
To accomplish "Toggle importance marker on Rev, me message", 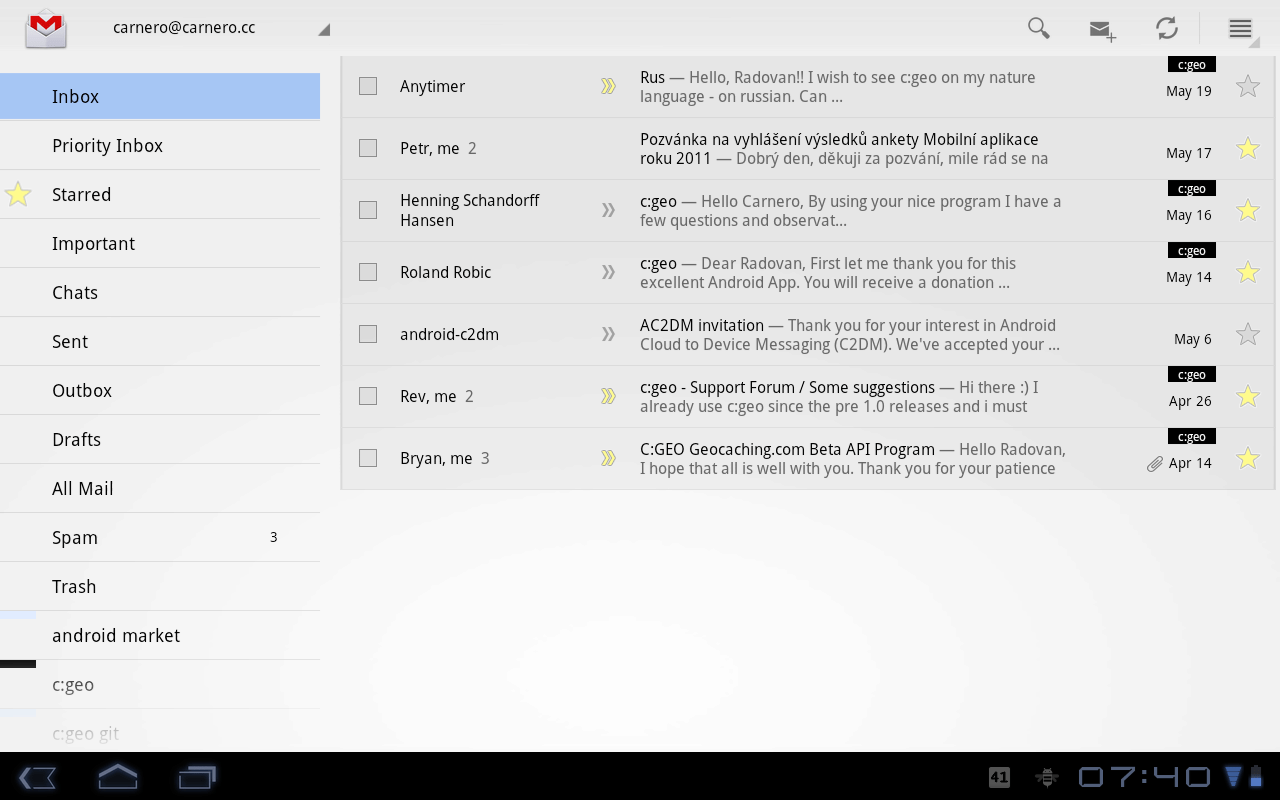I will (x=608, y=396).
